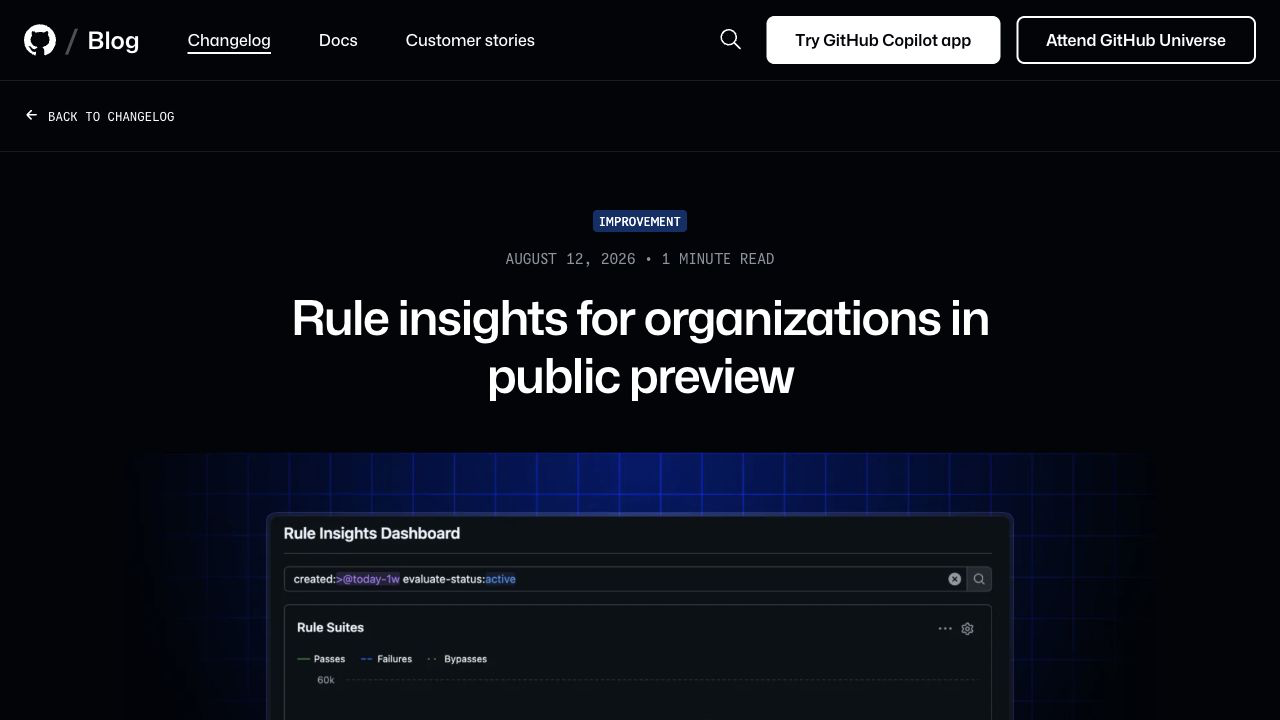
Task: Click the article title heading
Action: [x=640, y=348]
